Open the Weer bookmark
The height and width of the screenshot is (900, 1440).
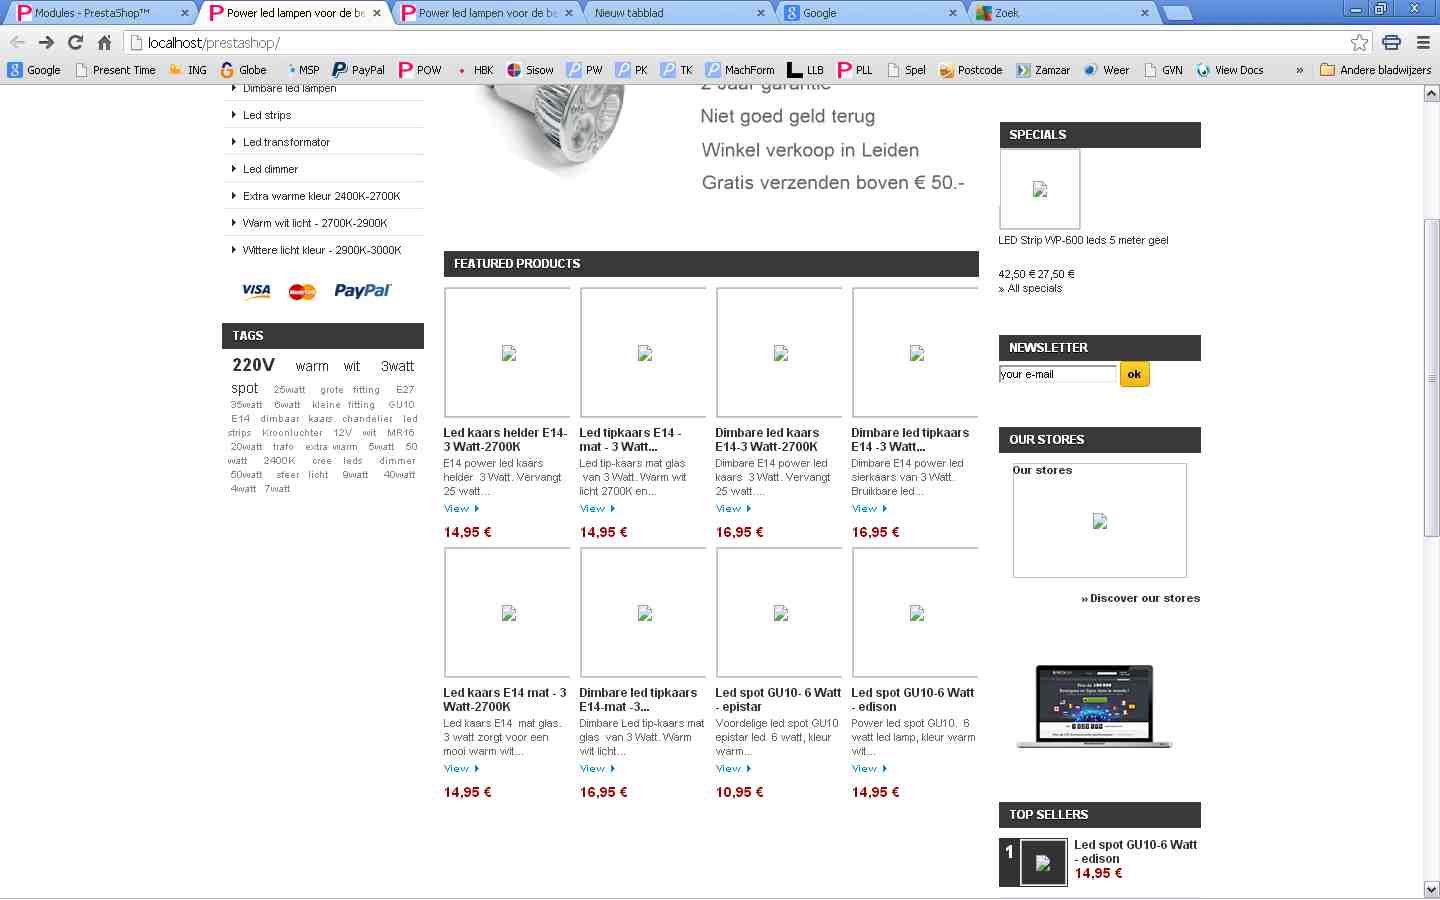(x=1107, y=70)
